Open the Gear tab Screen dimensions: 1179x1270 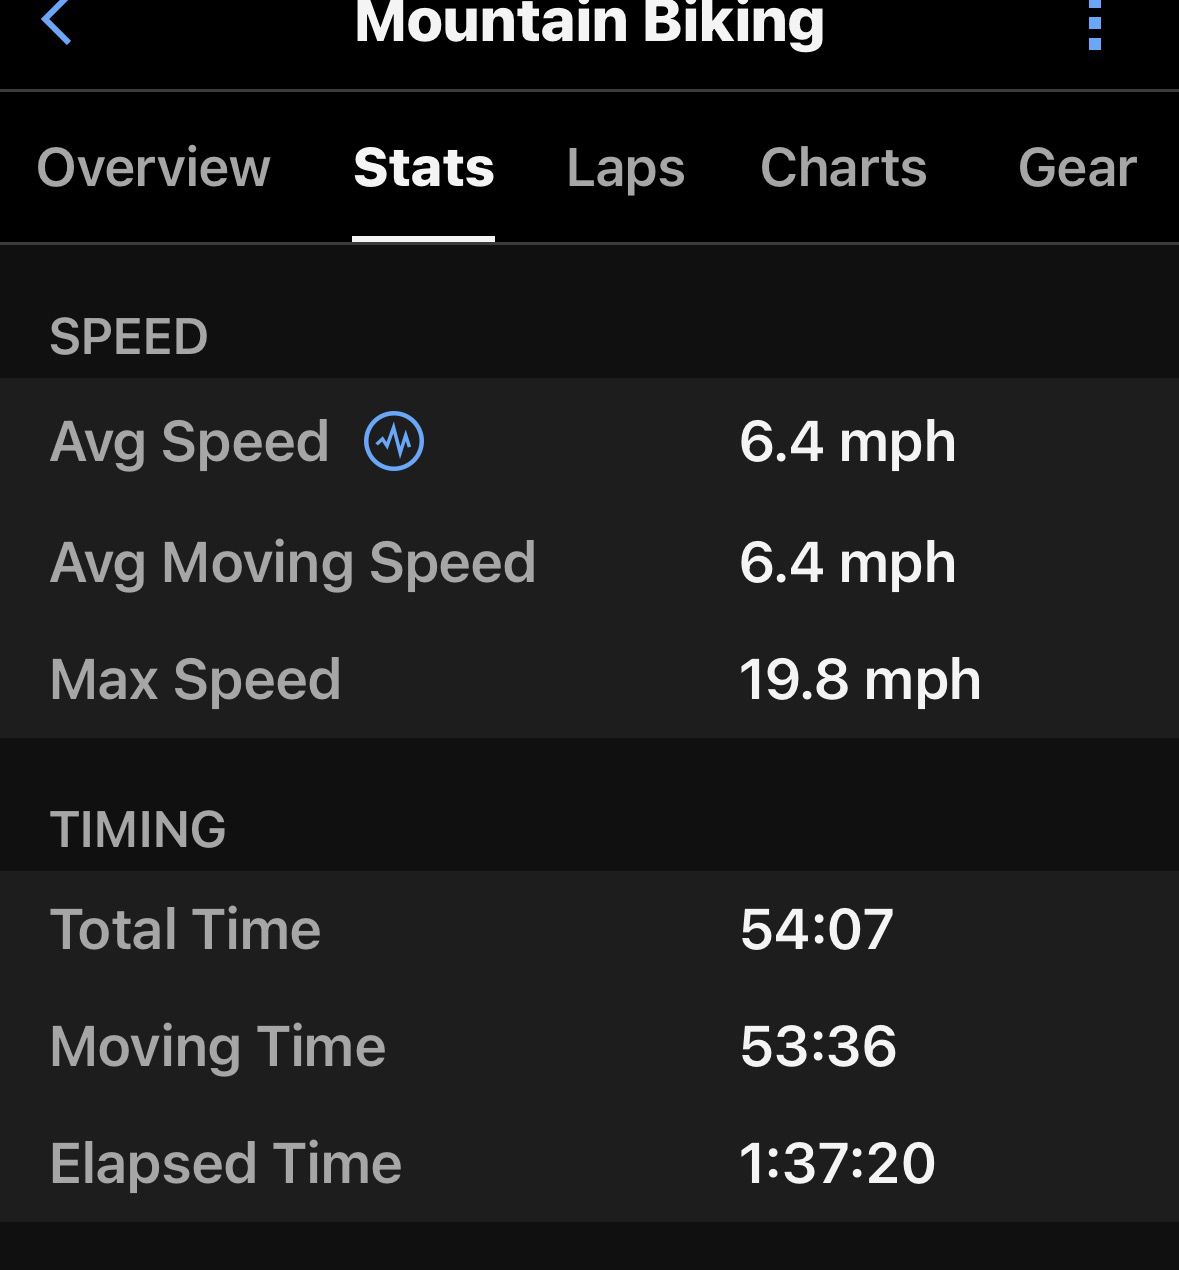[1077, 167]
